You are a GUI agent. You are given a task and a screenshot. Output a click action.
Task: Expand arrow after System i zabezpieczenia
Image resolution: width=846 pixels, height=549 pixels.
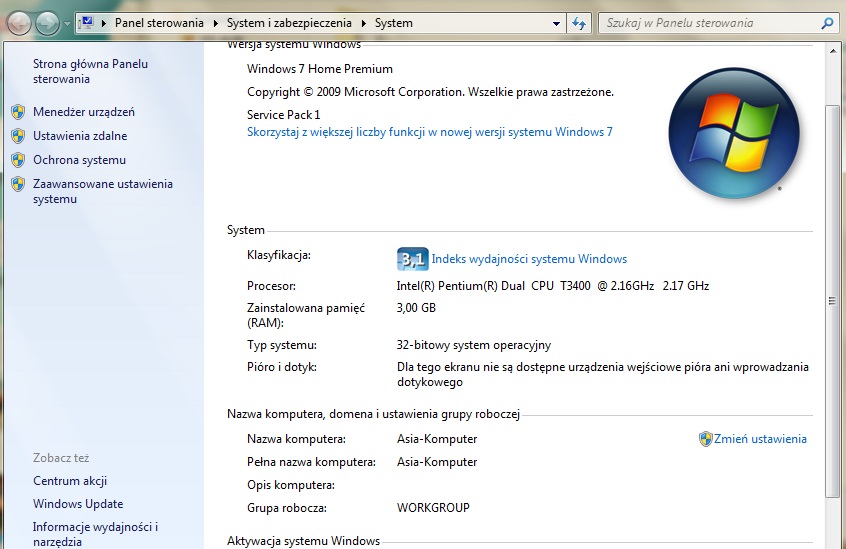(364, 23)
